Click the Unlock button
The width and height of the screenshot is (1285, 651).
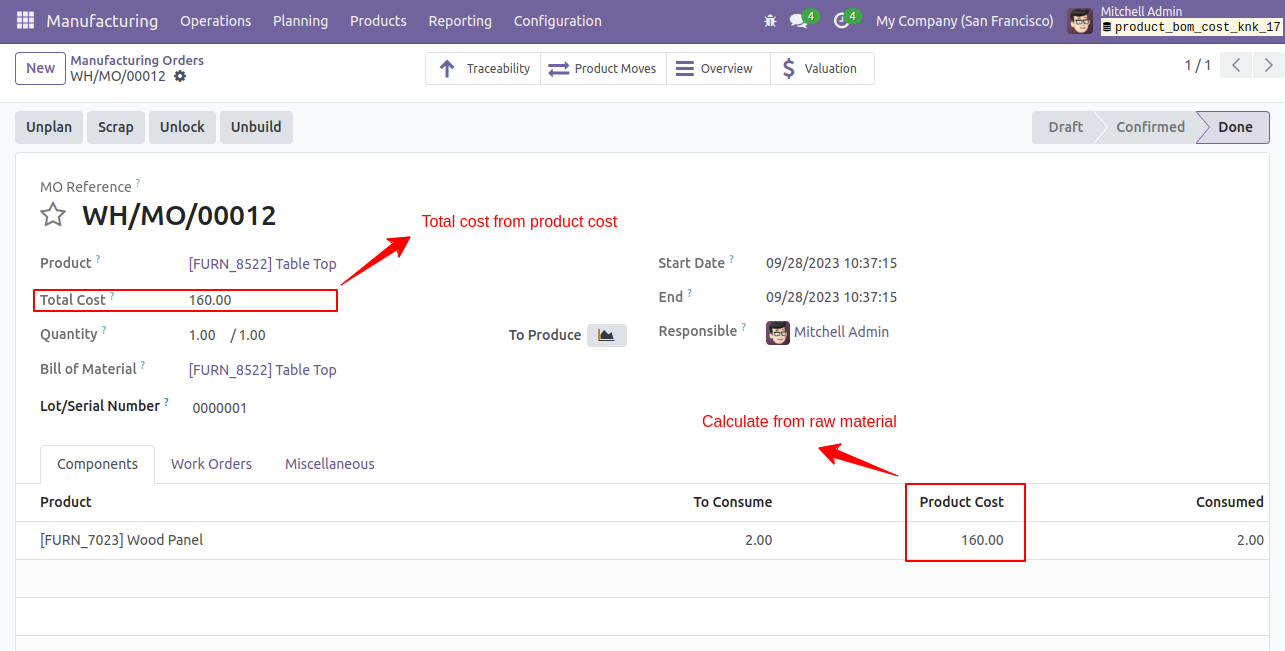(182, 127)
